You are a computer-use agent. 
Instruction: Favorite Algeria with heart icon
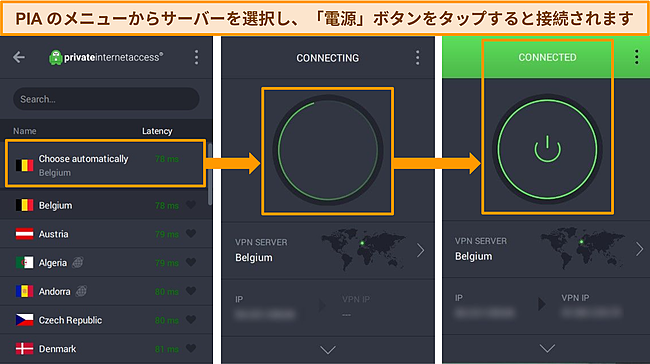point(191,262)
